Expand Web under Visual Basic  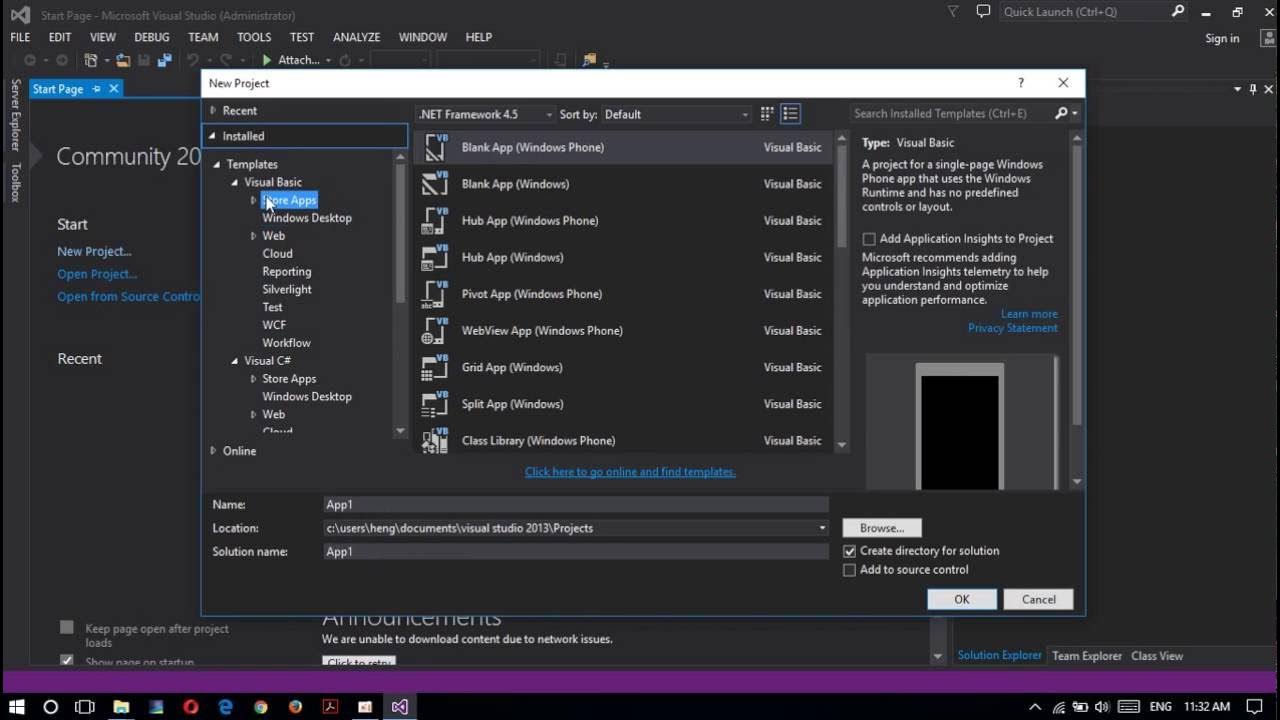coord(253,236)
